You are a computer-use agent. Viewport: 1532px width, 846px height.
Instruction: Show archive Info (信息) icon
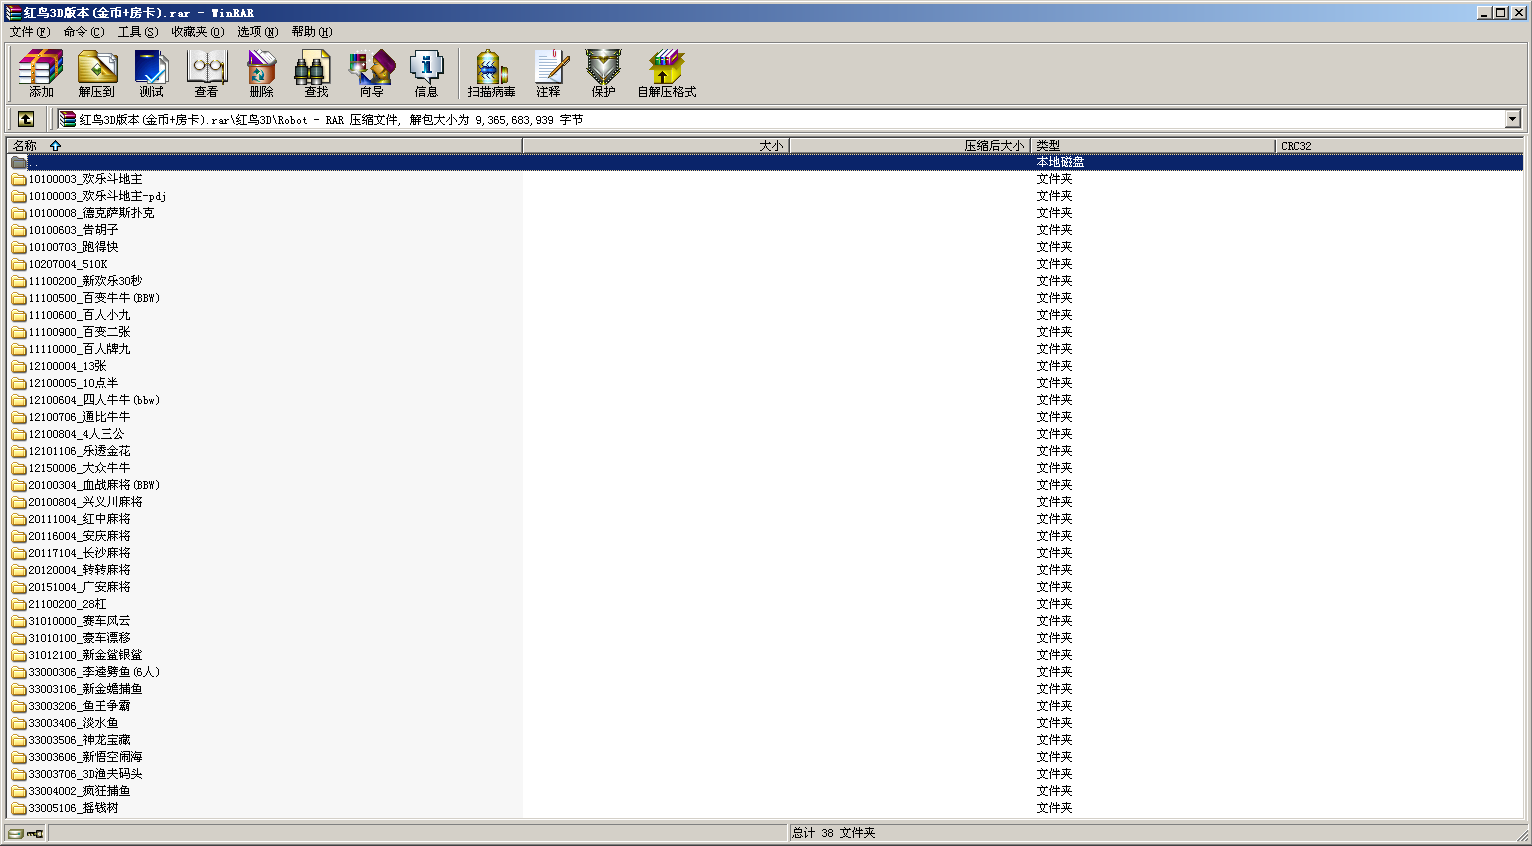tap(426, 73)
